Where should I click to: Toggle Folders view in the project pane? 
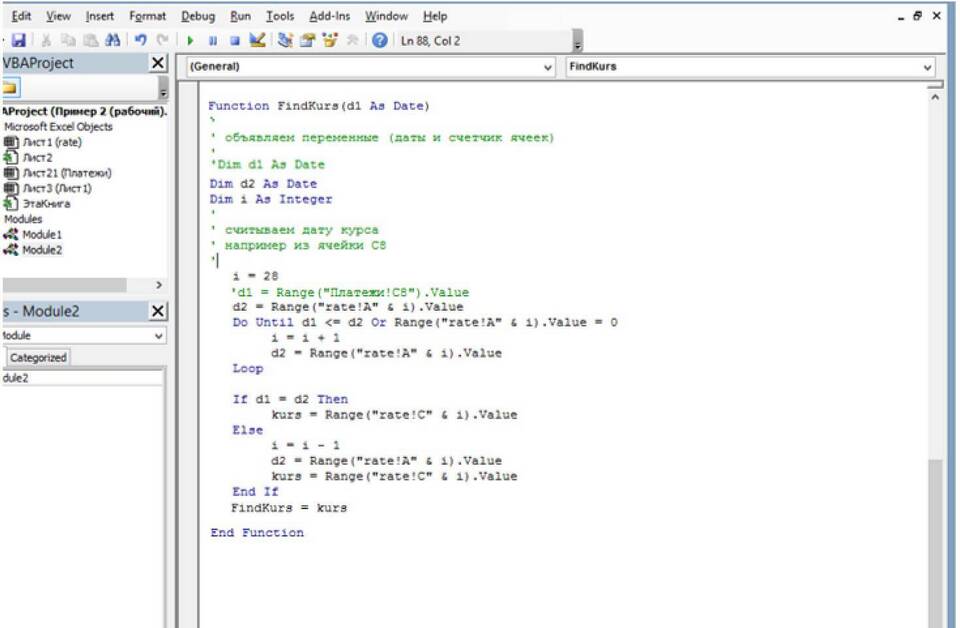[12, 87]
